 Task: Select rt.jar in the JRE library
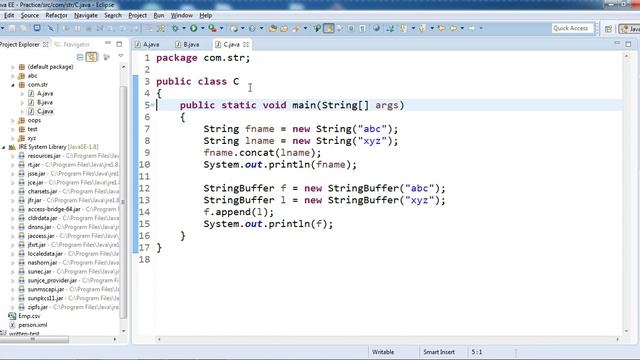pos(34,165)
